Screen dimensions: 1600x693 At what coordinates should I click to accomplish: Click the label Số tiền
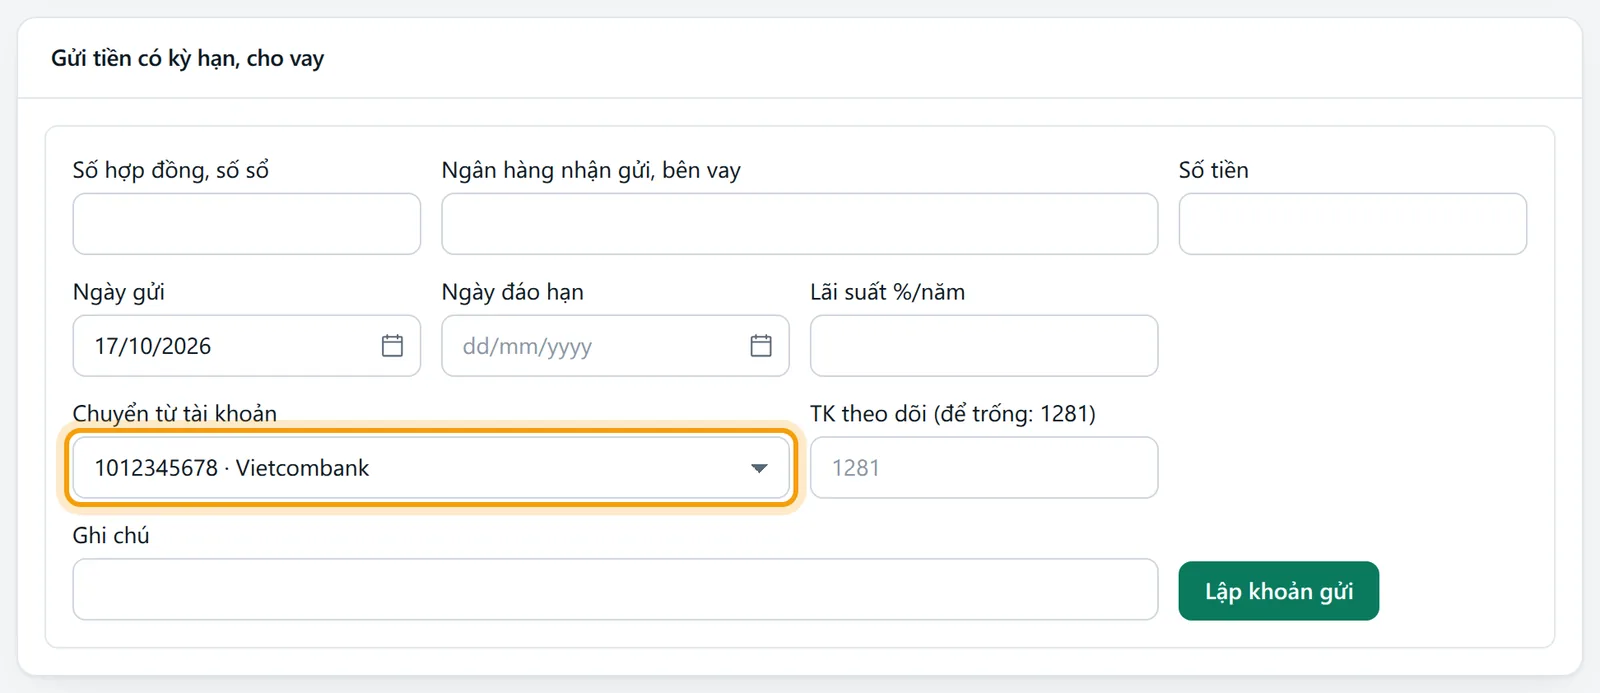(x=1214, y=170)
